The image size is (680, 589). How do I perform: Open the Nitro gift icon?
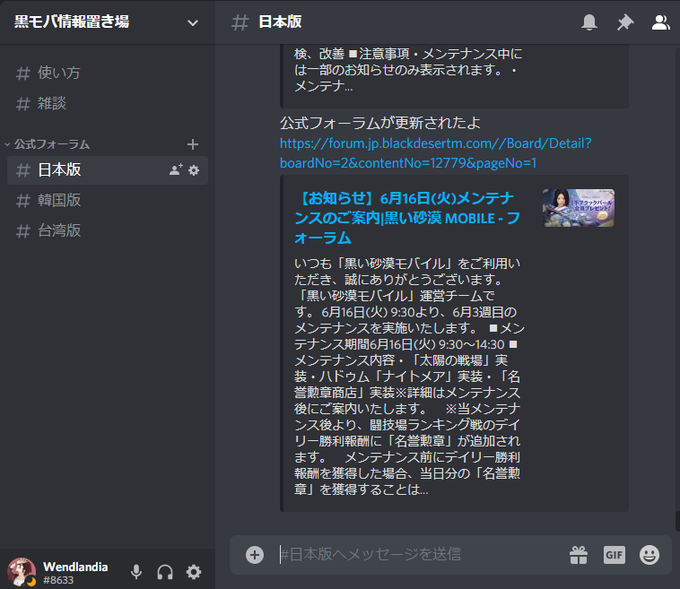tap(579, 555)
